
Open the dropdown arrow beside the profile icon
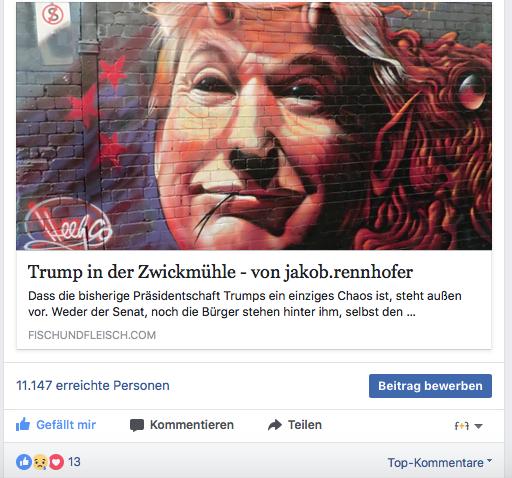478,426
